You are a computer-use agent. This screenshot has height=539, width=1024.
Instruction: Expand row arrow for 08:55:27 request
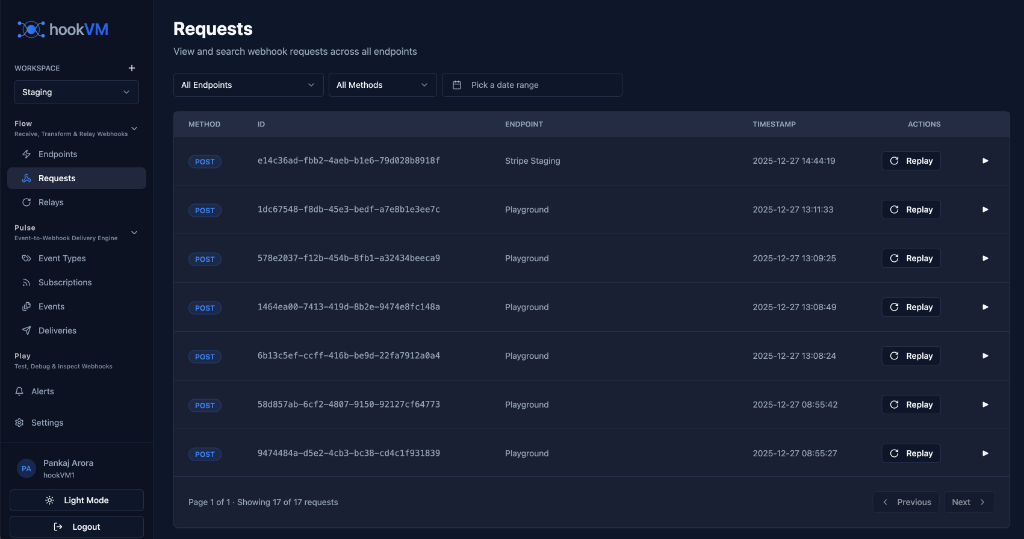pyautogui.click(x=985, y=453)
